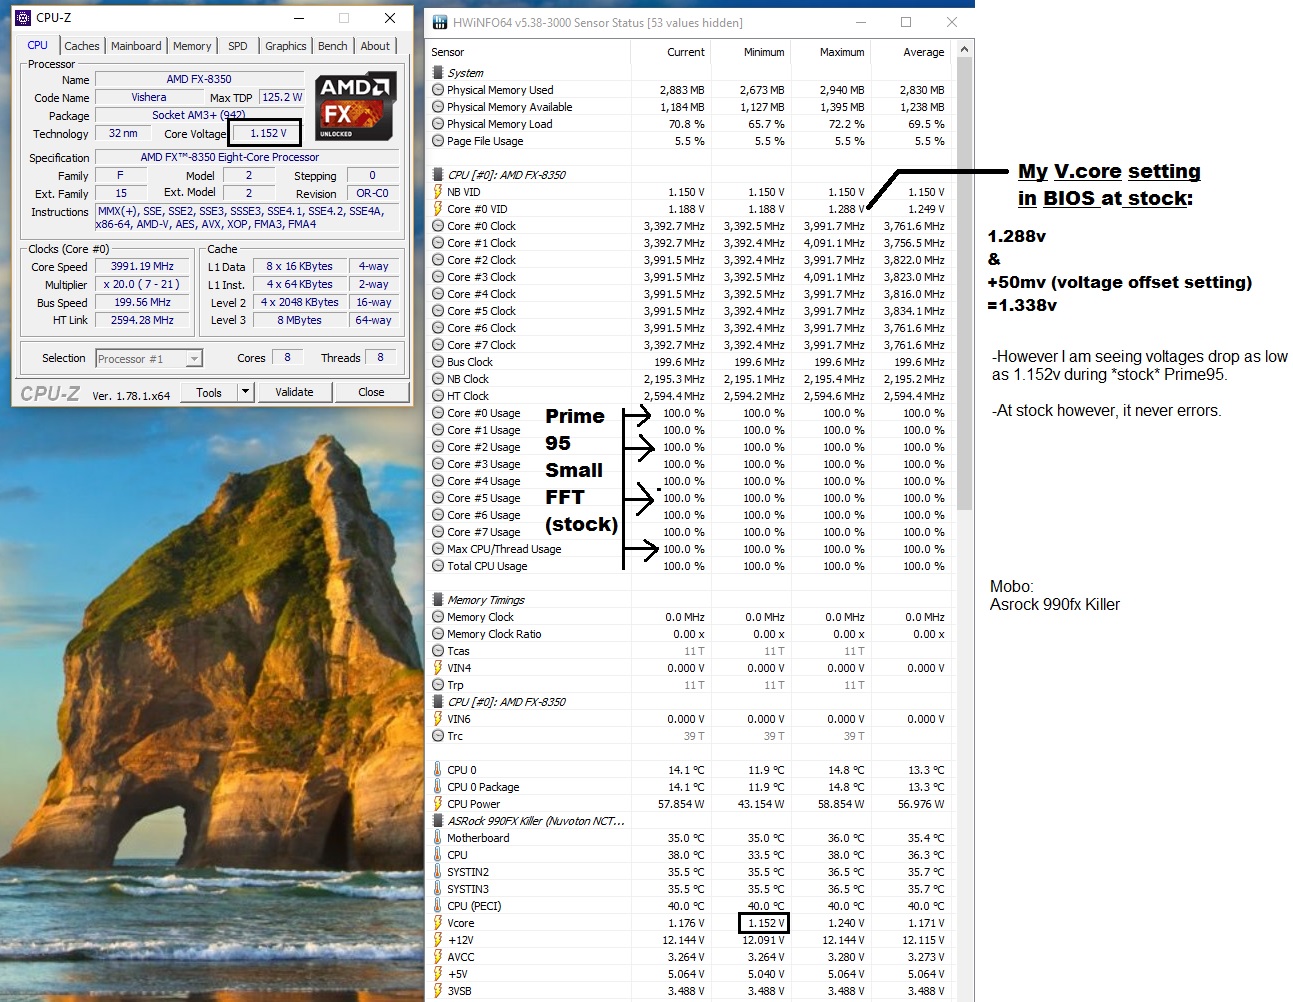Open the Processor #1 selection dropdown
Viewport: 1293px width, 1002px height.
coord(149,358)
